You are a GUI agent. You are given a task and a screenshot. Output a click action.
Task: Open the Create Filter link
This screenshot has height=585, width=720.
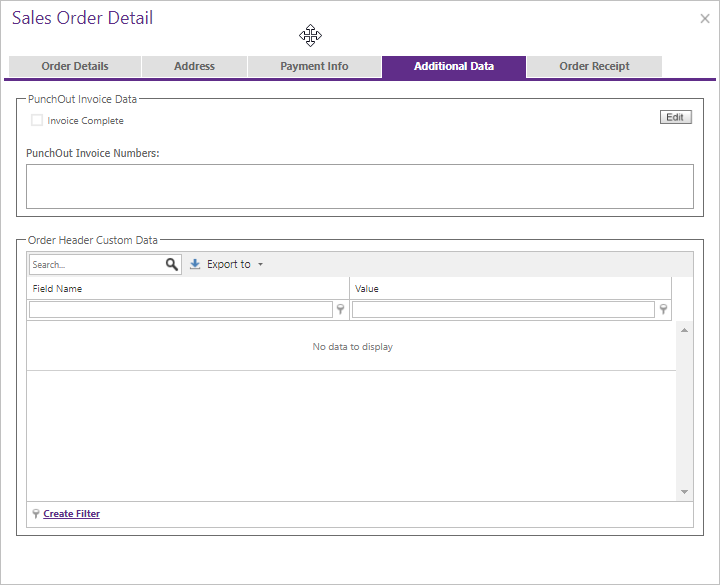click(x=71, y=514)
